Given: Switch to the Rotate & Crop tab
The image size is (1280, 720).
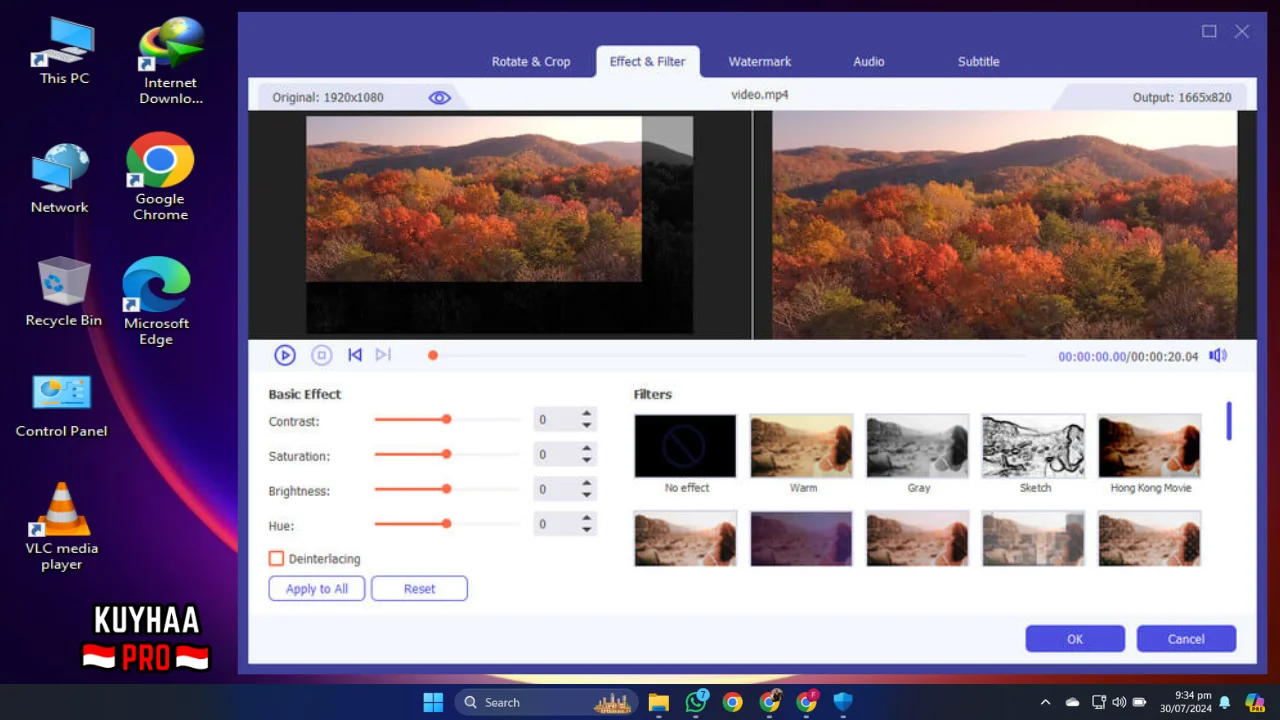Looking at the screenshot, I should (x=531, y=61).
